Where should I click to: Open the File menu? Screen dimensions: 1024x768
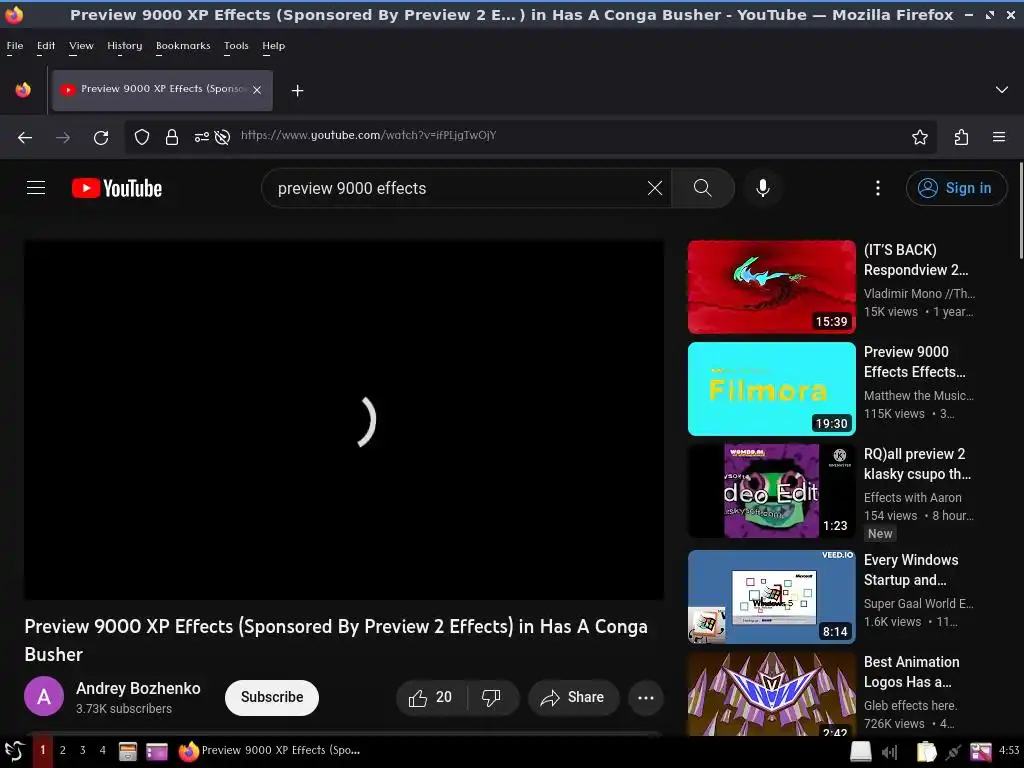click(x=14, y=46)
